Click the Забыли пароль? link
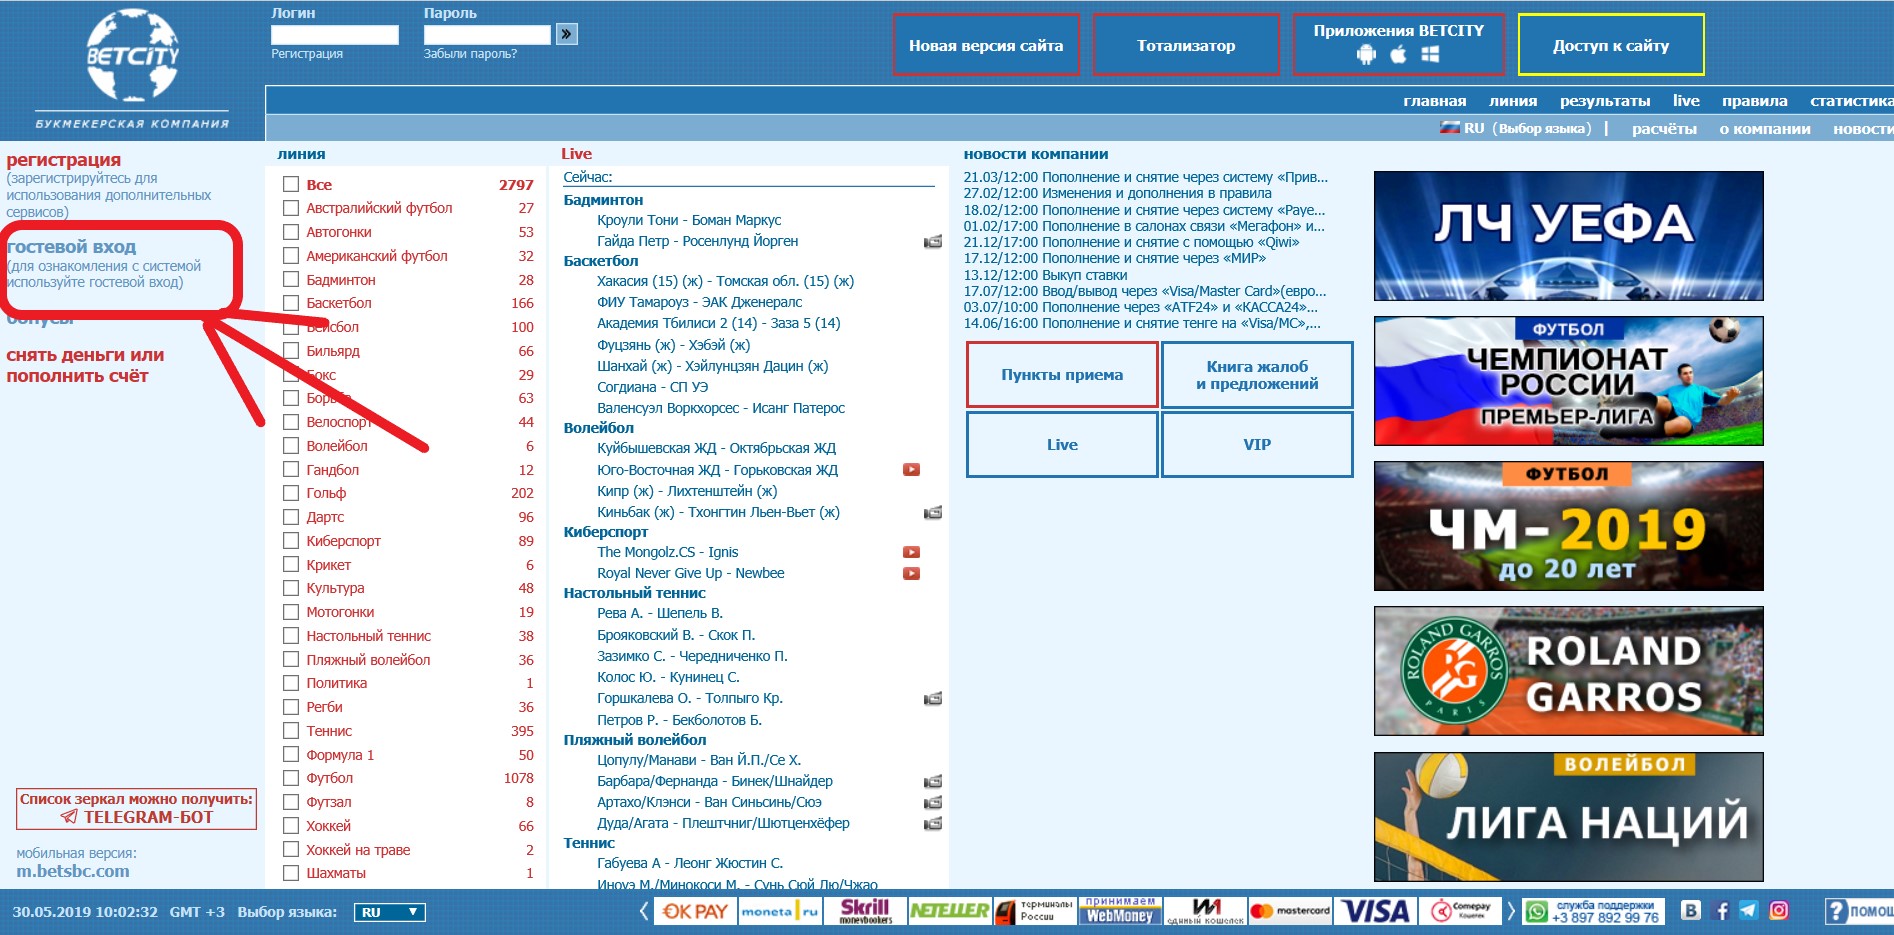The height and width of the screenshot is (935, 1894). click(x=470, y=54)
